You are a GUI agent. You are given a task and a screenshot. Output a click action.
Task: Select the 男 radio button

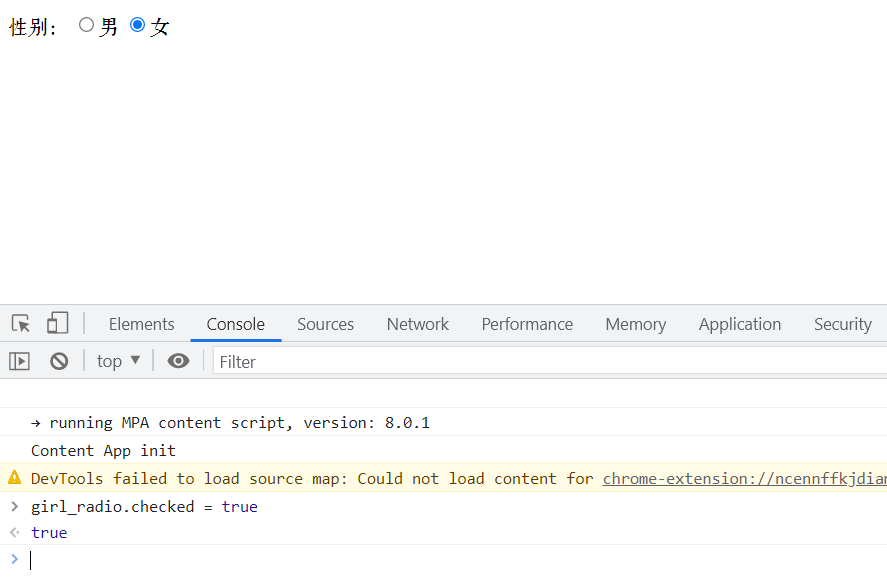tap(86, 25)
